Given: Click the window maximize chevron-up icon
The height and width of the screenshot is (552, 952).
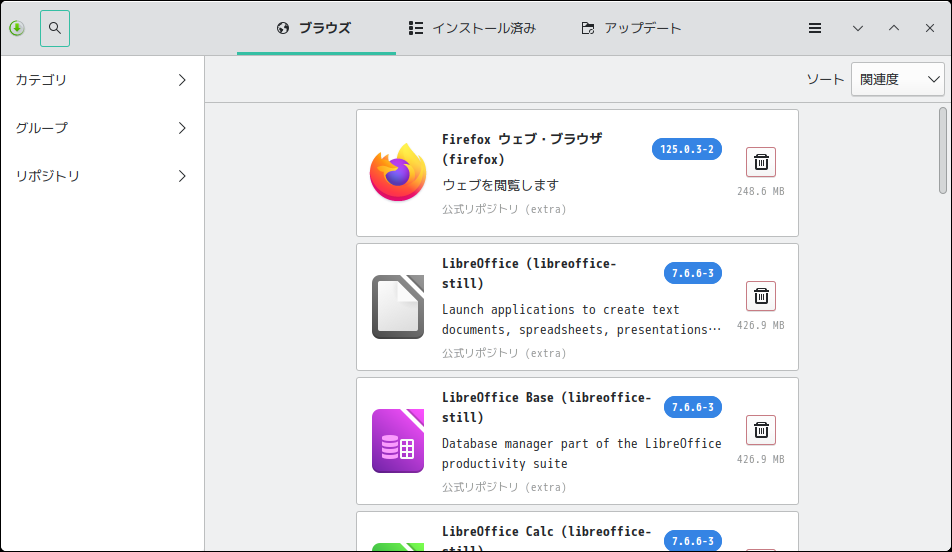Looking at the screenshot, I should click(894, 28).
